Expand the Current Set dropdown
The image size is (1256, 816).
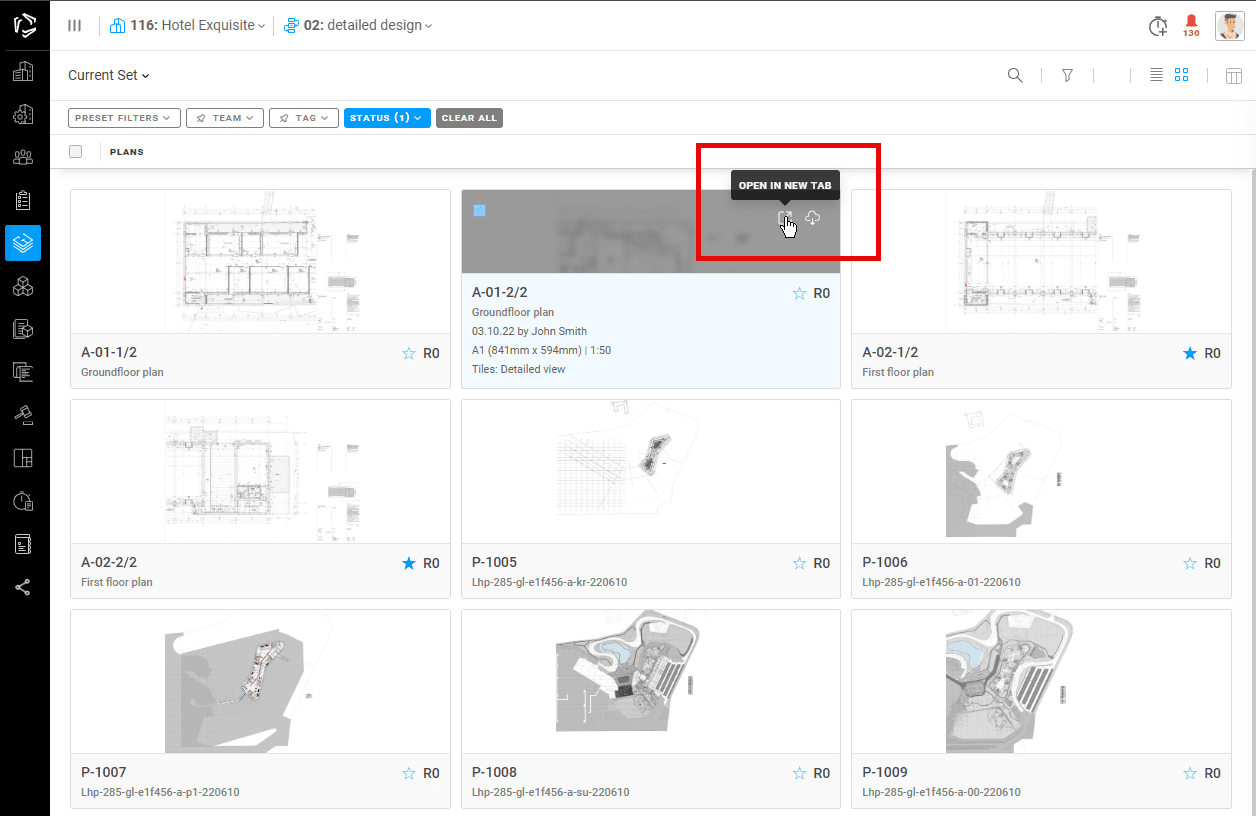(108, 75)
